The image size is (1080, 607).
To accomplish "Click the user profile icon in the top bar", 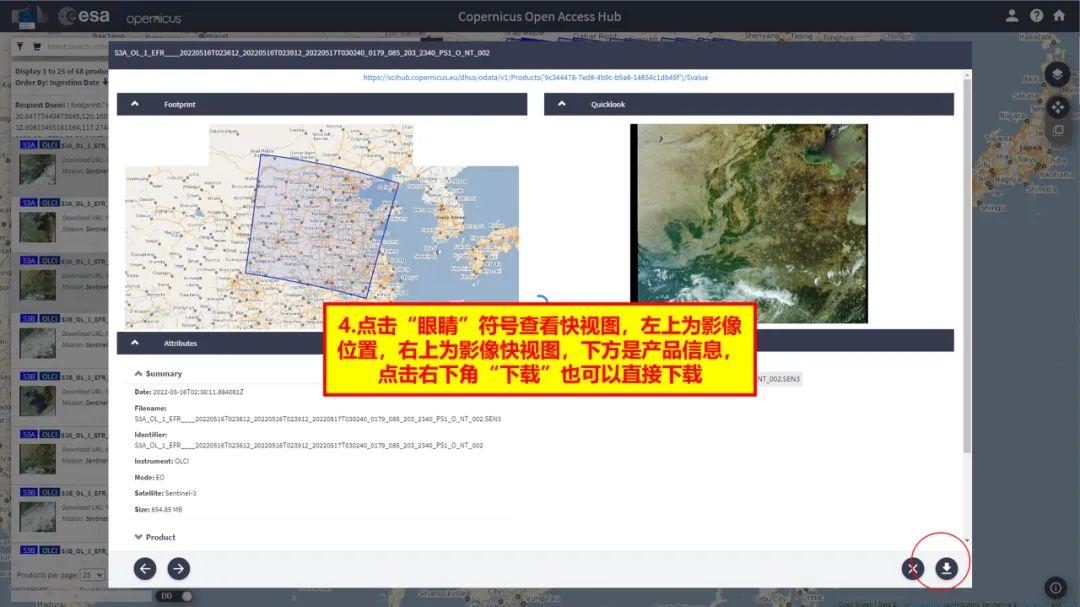I will tap(1012, 16).
